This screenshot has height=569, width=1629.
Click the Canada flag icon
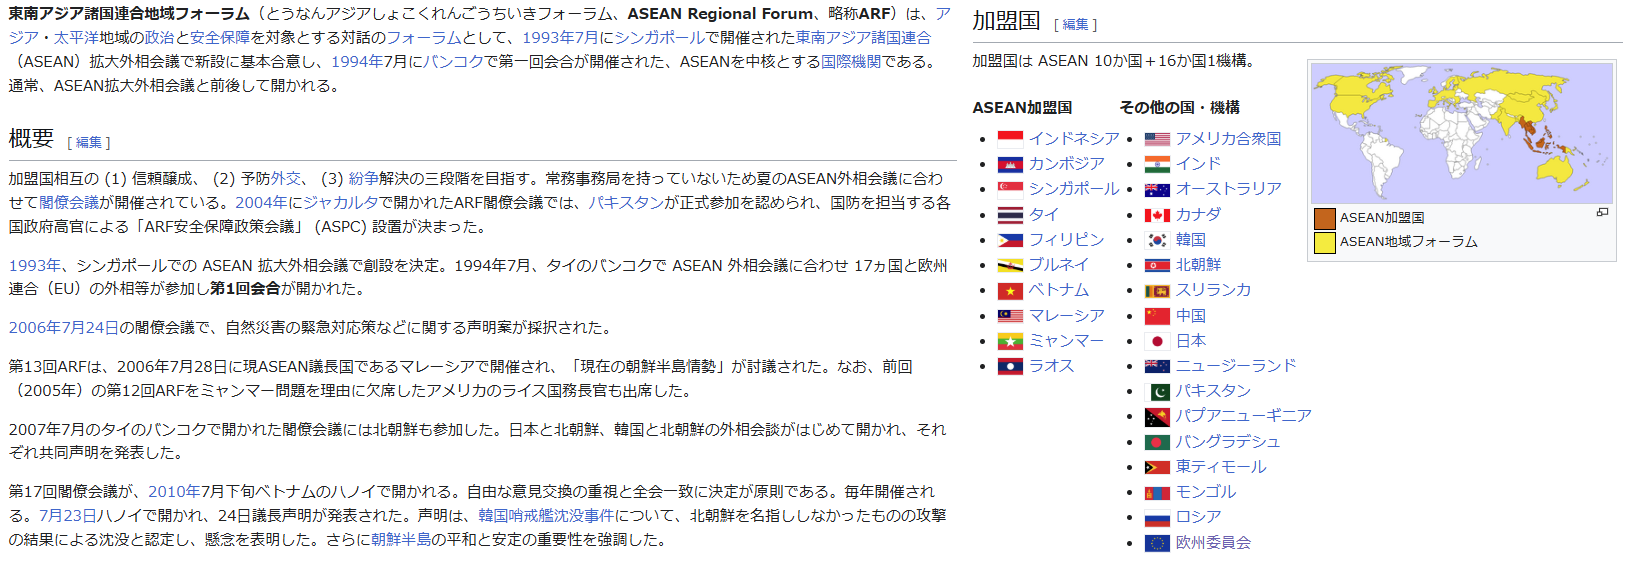(x=1157, y=215)
